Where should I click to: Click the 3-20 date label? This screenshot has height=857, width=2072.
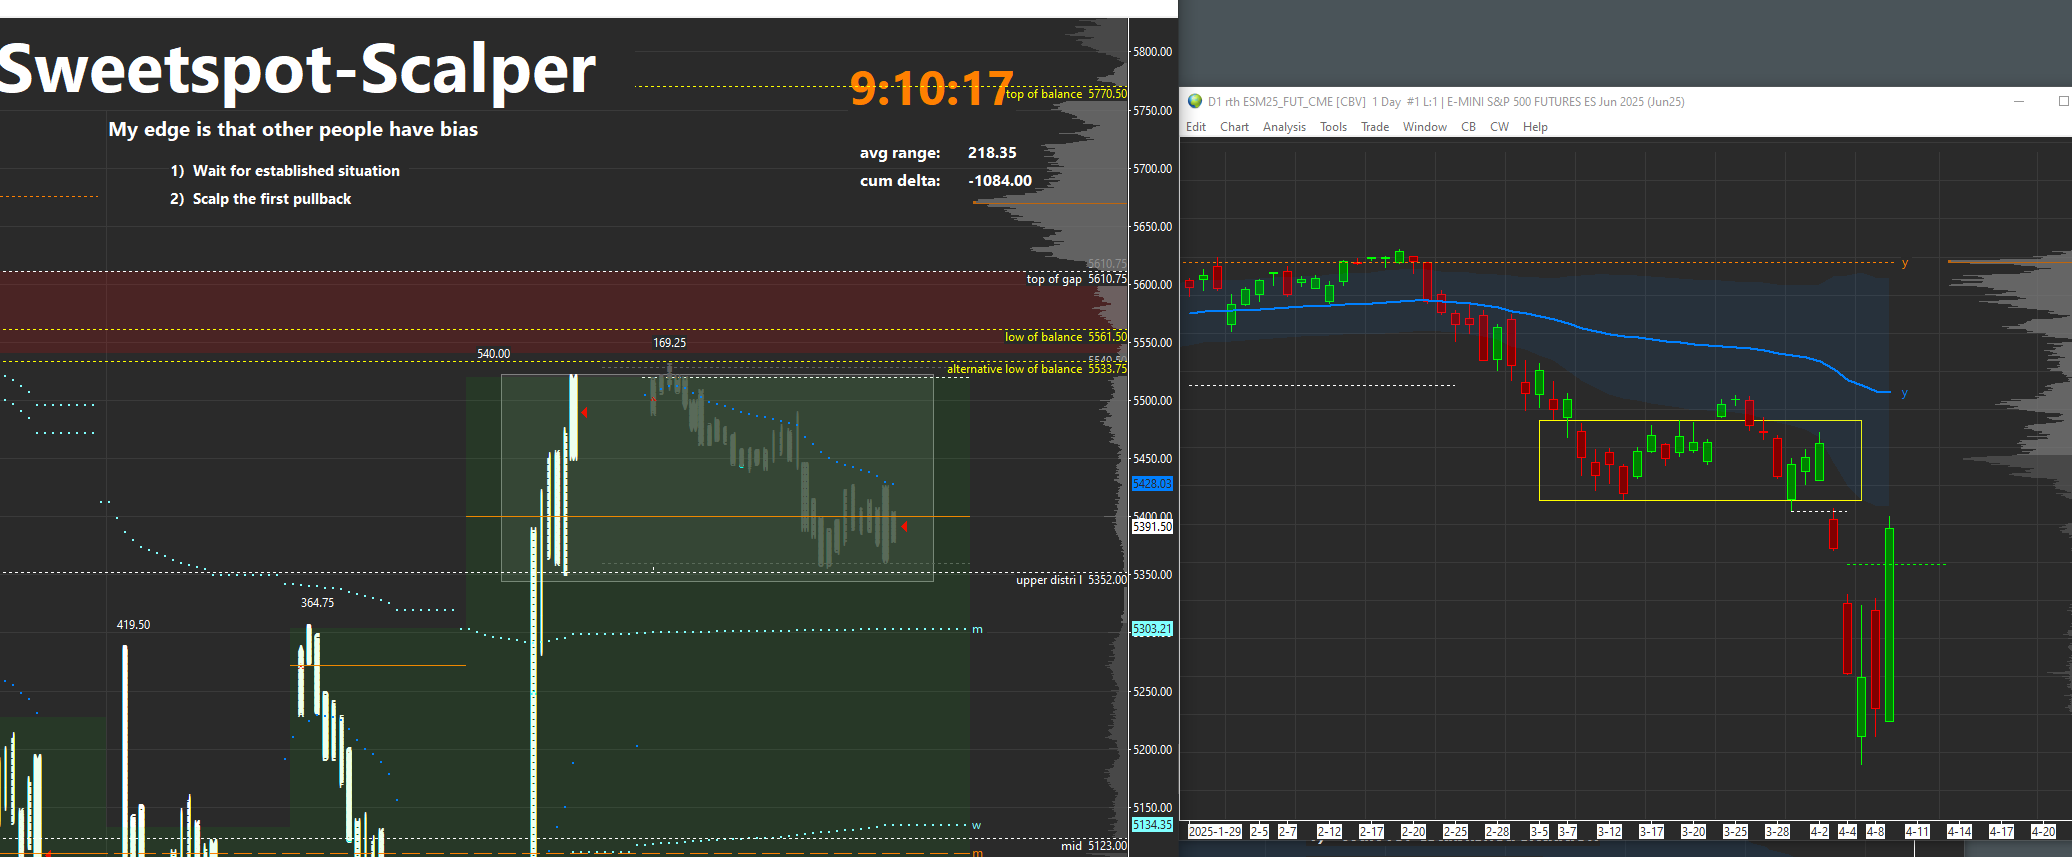(1693, 832)
